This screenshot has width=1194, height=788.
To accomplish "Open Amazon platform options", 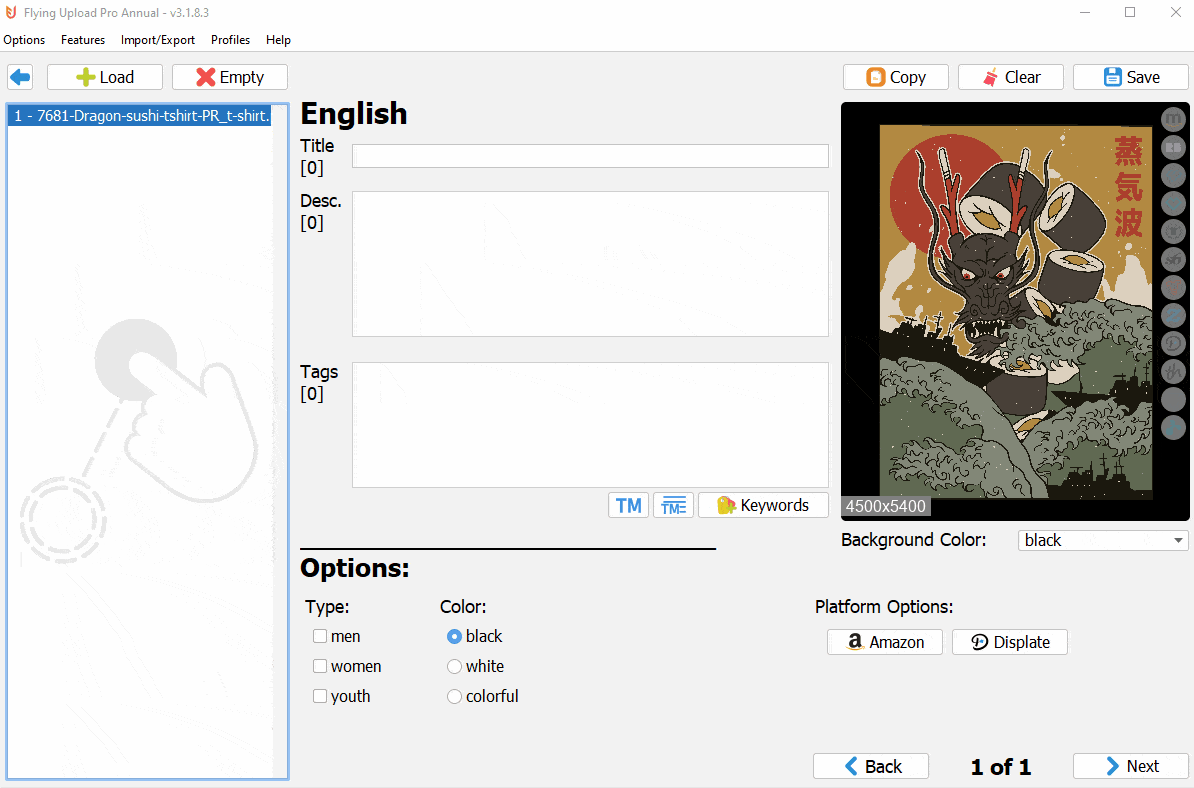I will tap(885, 642).
